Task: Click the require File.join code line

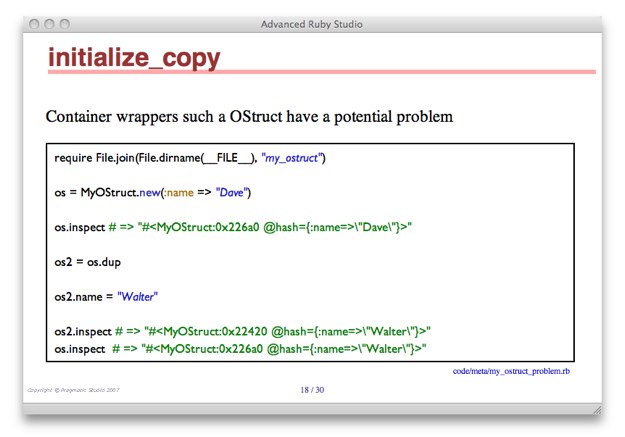Action: pos(190,157)
